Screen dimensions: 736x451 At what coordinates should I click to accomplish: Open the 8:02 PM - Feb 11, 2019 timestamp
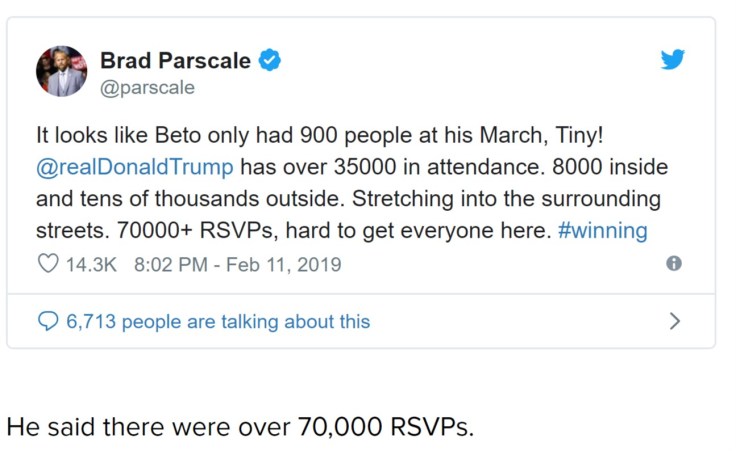point(237,265)
